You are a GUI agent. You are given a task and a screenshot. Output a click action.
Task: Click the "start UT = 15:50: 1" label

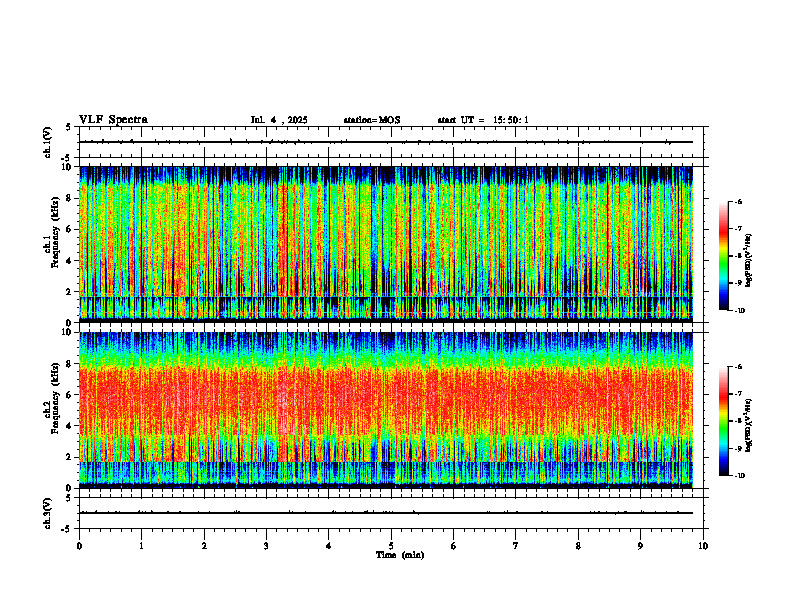click(x=483, y=120)
